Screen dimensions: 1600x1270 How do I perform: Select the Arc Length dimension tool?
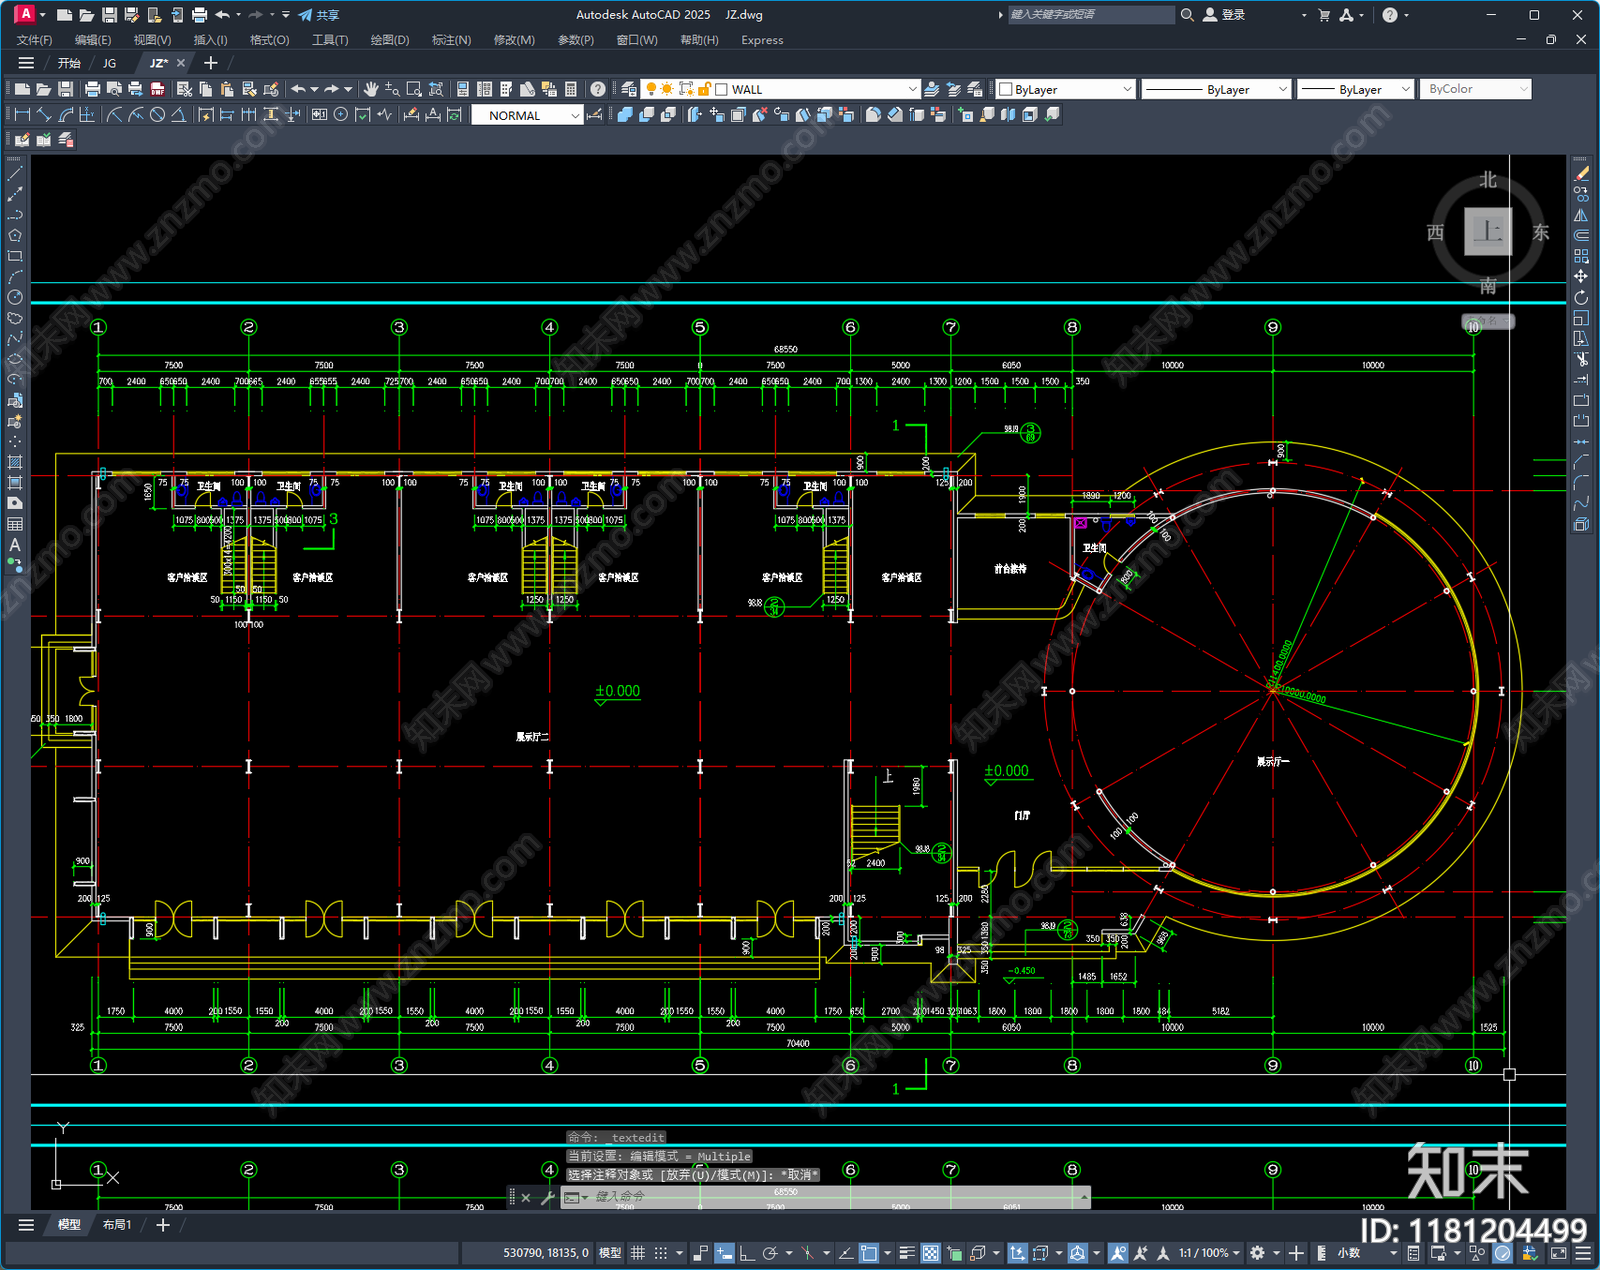[x=66, y=115]
